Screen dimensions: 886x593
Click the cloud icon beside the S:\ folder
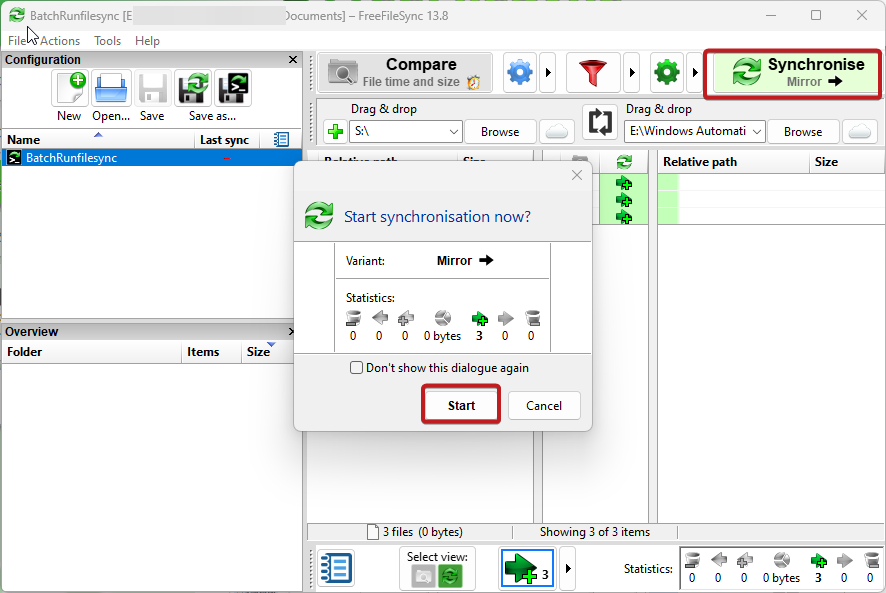(557, 132)
